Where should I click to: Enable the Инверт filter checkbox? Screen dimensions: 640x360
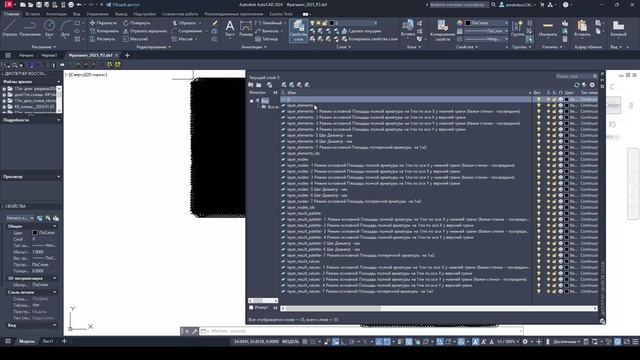point(251,307)
